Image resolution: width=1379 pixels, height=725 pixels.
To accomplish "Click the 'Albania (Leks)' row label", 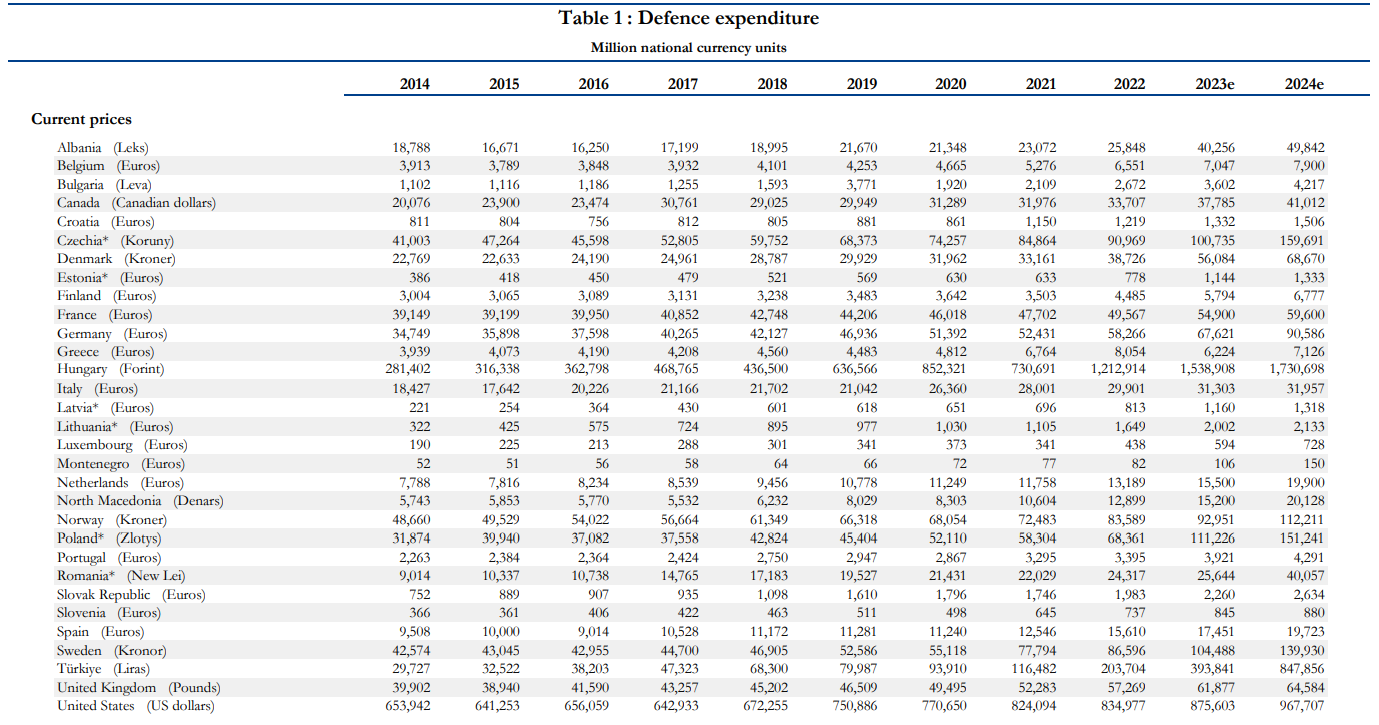I will [x=103, y=147].
